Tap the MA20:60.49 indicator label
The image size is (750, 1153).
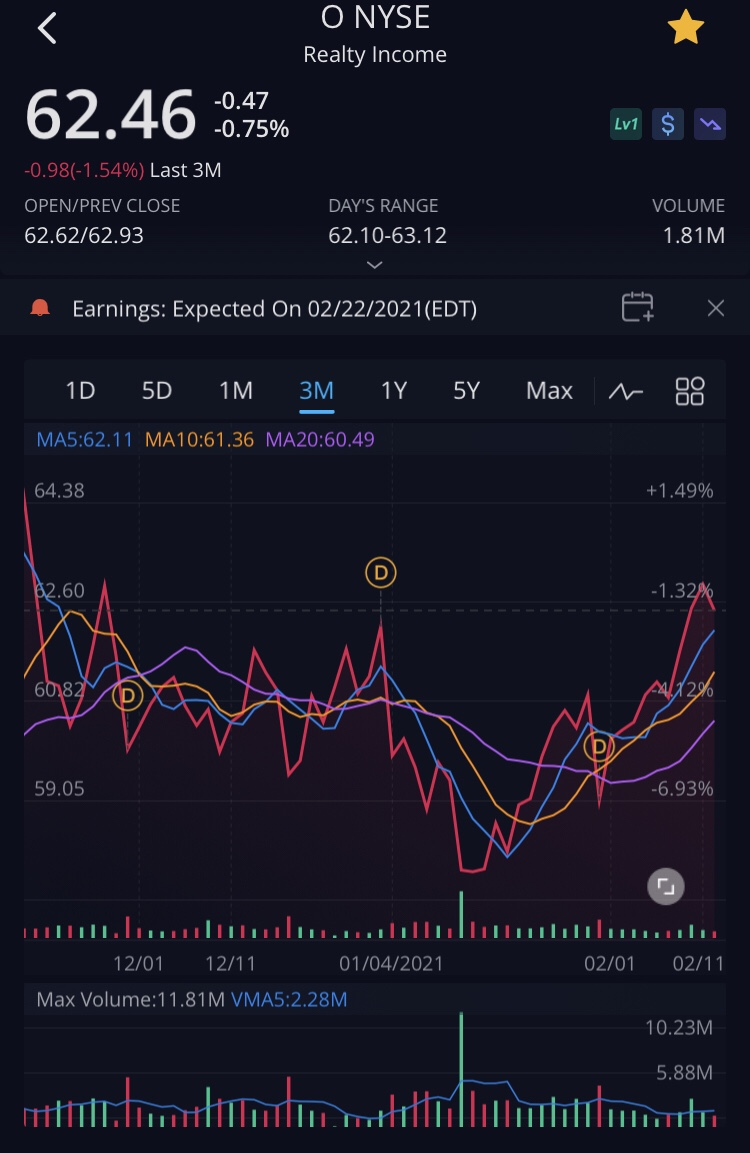coord(320,440)
